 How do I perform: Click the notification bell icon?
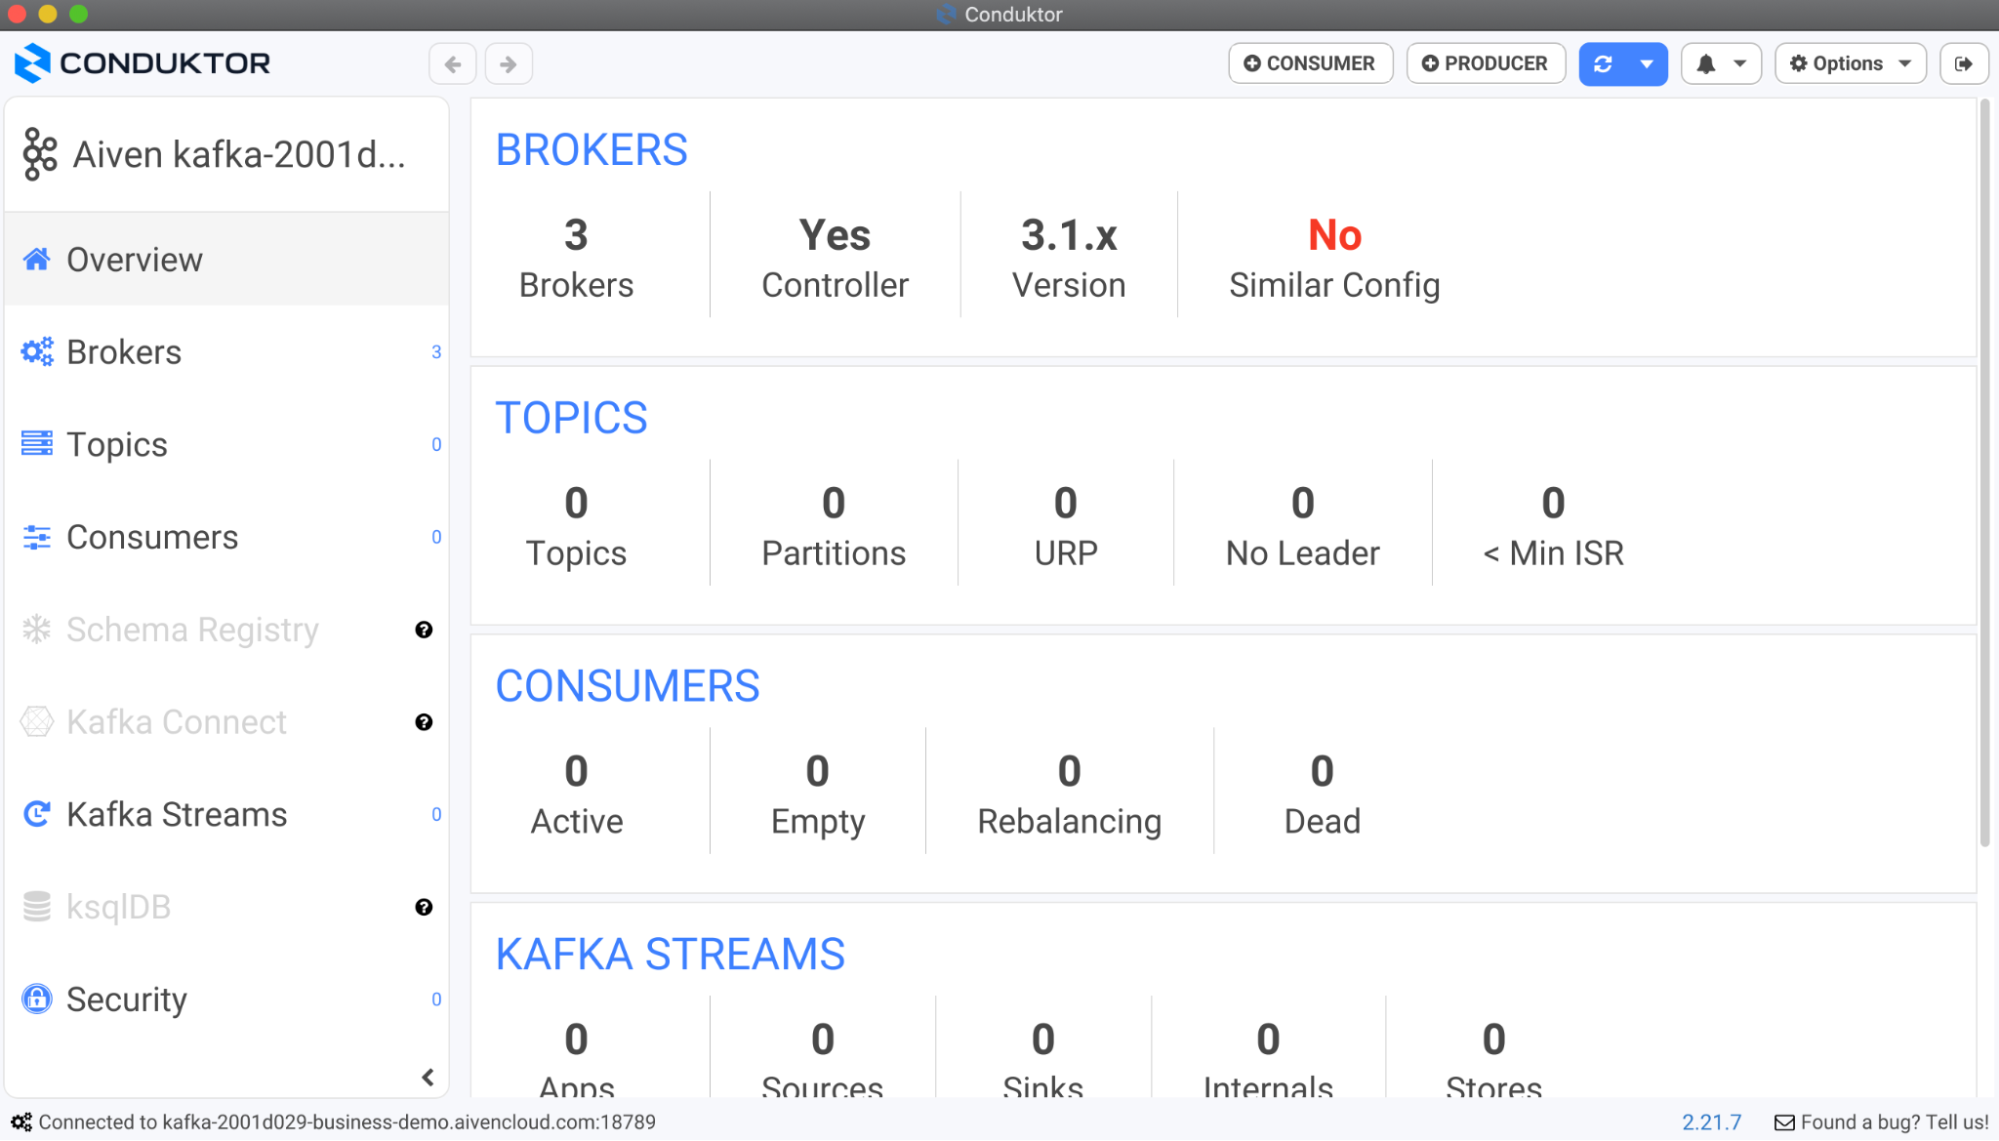tap(1706, 64)
